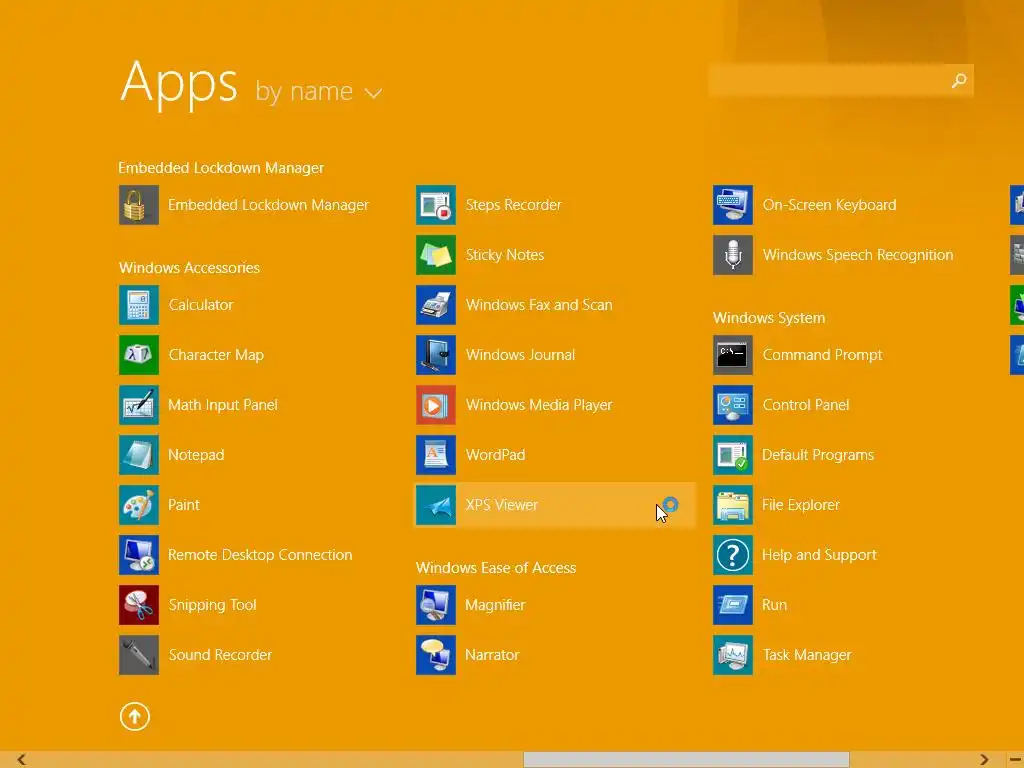Open the Narrator icon

(436, 655)
